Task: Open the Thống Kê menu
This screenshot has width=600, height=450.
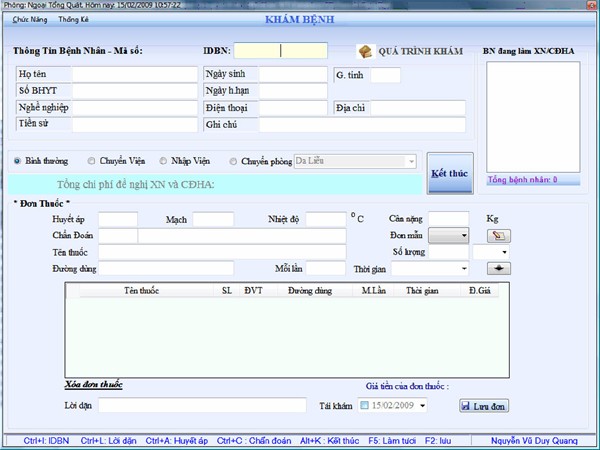Action: click(x=74, y=19)
